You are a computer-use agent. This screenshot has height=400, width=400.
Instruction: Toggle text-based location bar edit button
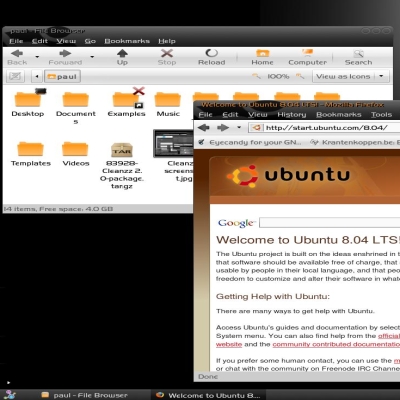pos(15,76)
